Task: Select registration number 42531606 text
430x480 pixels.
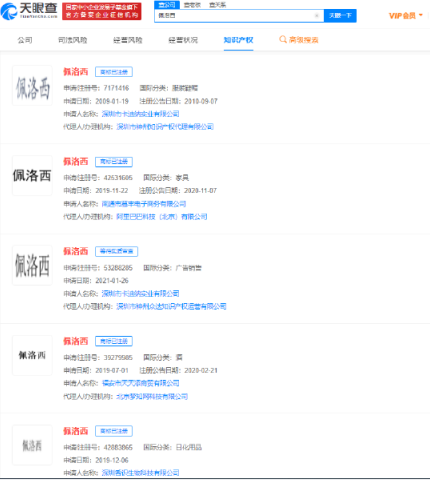Action: pos(118,178)
